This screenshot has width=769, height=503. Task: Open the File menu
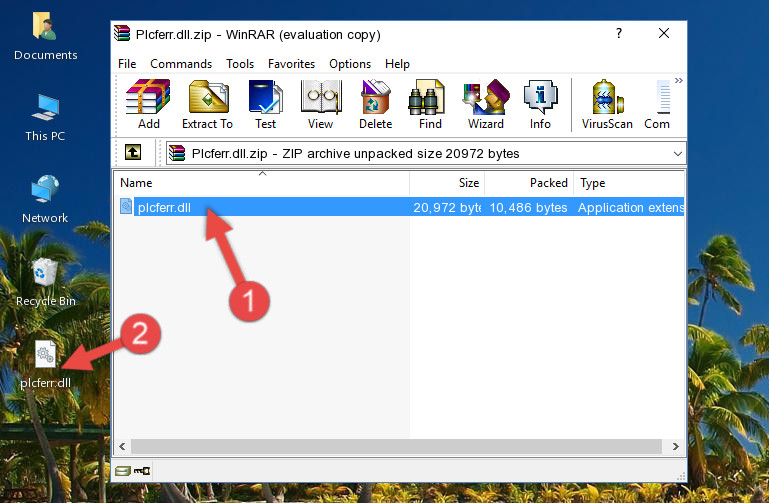pos(127,64)
